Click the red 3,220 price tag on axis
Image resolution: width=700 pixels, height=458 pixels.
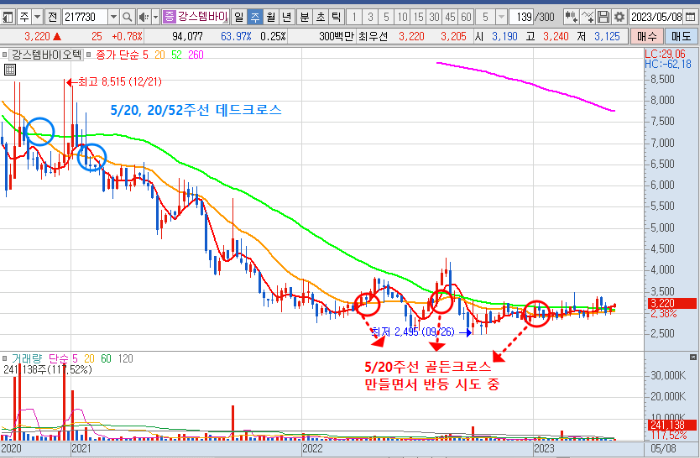click(x=672, y=304)
